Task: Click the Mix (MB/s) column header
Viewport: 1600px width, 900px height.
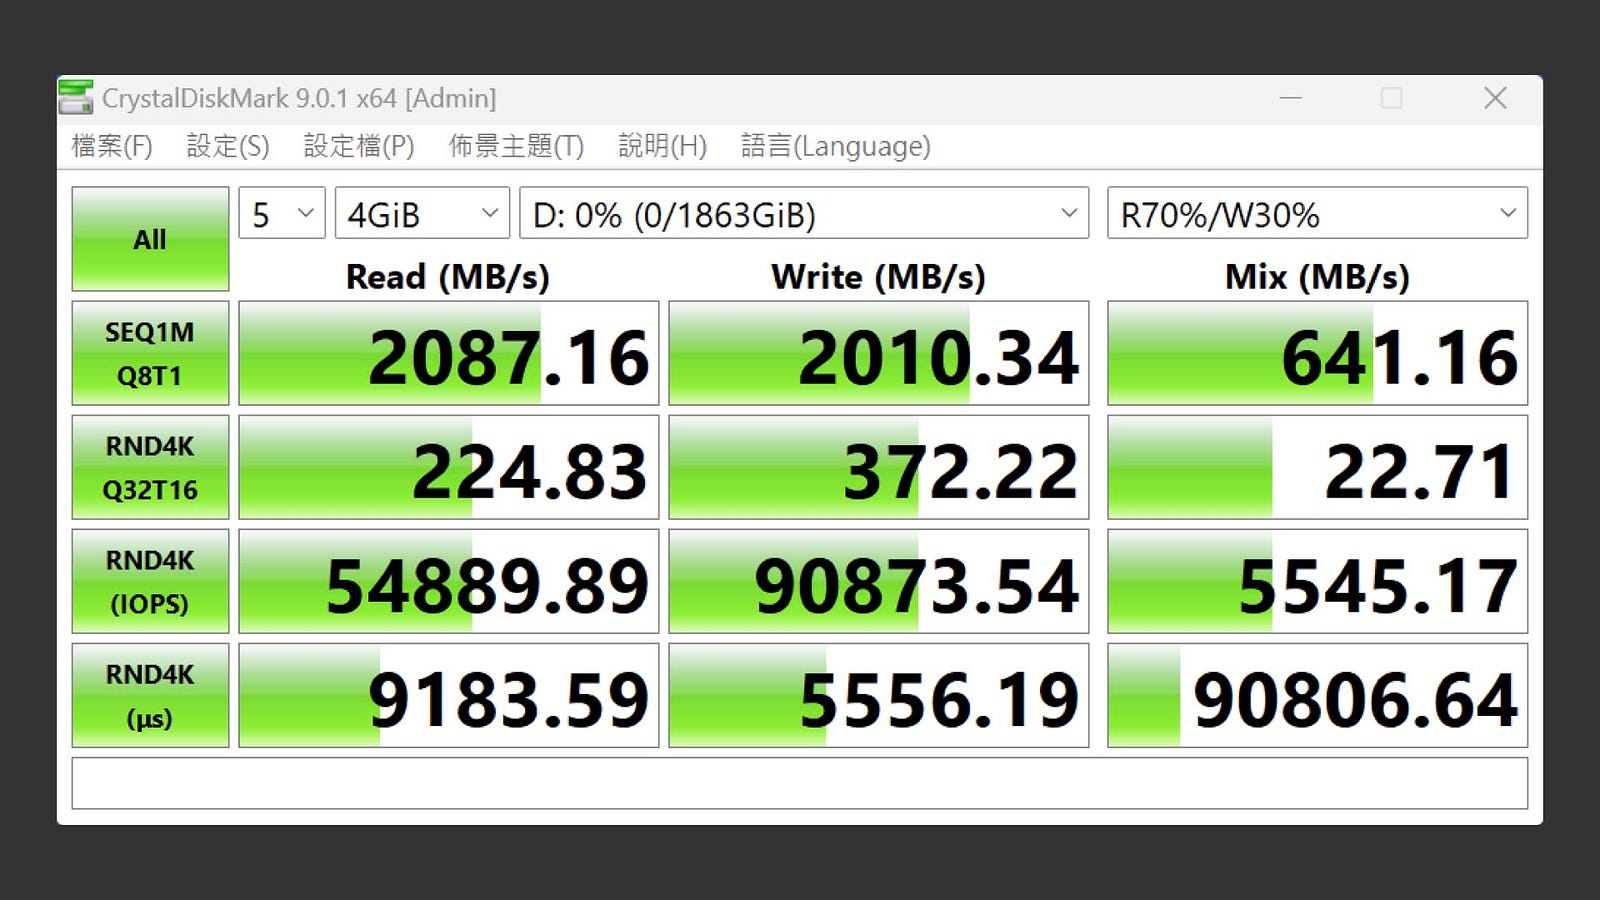Action: pos(1317,277)
